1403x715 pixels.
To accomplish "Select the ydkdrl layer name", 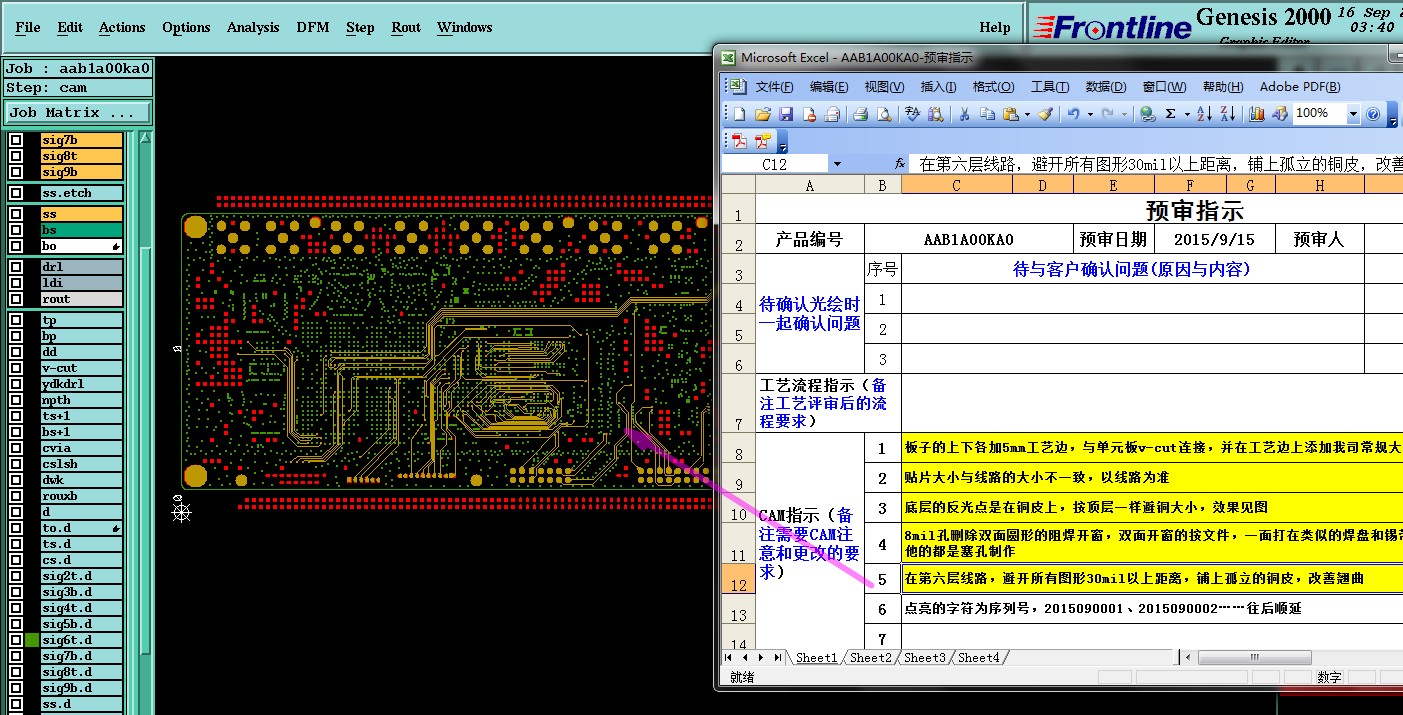I will click(81, 384).
